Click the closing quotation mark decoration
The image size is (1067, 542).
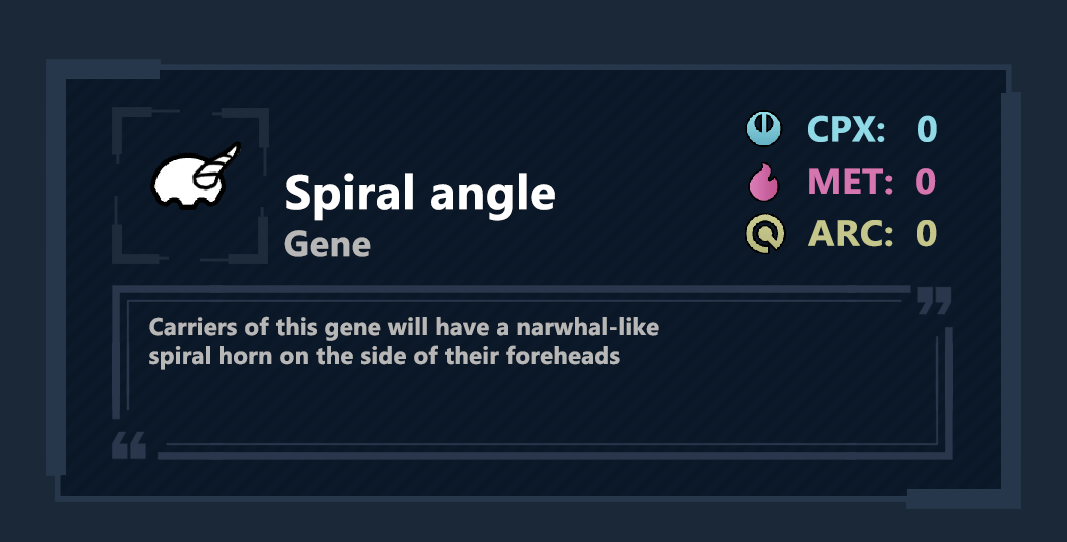[x=934, y=300]
